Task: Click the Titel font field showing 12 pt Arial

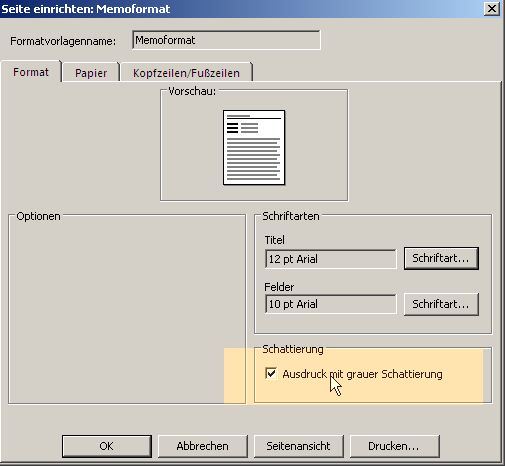Action: (331, 259)
